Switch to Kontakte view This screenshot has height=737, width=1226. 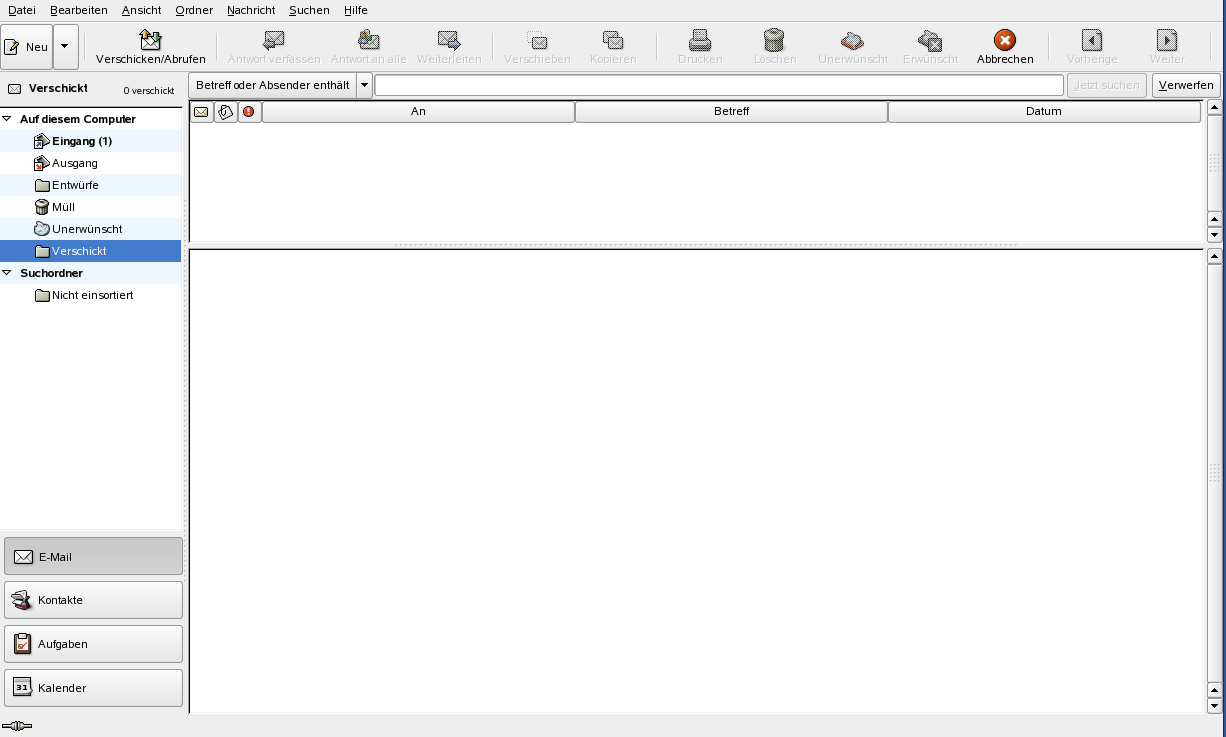(x=93, y=600)
